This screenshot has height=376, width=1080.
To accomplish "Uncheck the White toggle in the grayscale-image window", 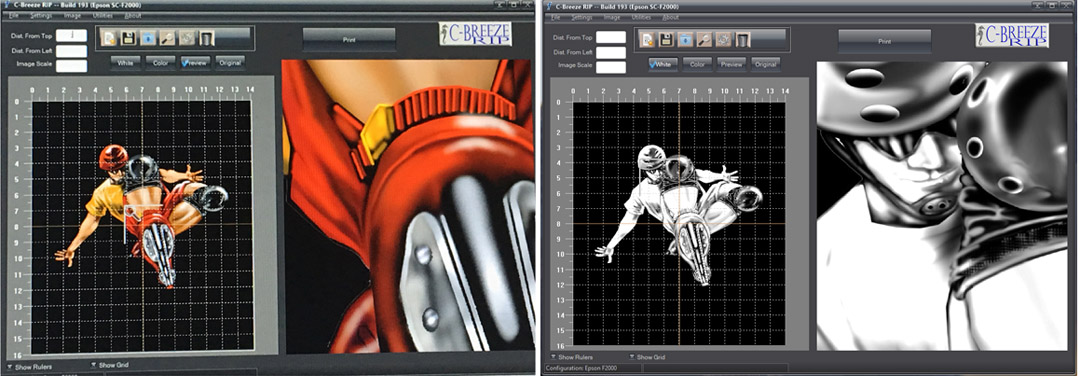I will click(663, 64).
